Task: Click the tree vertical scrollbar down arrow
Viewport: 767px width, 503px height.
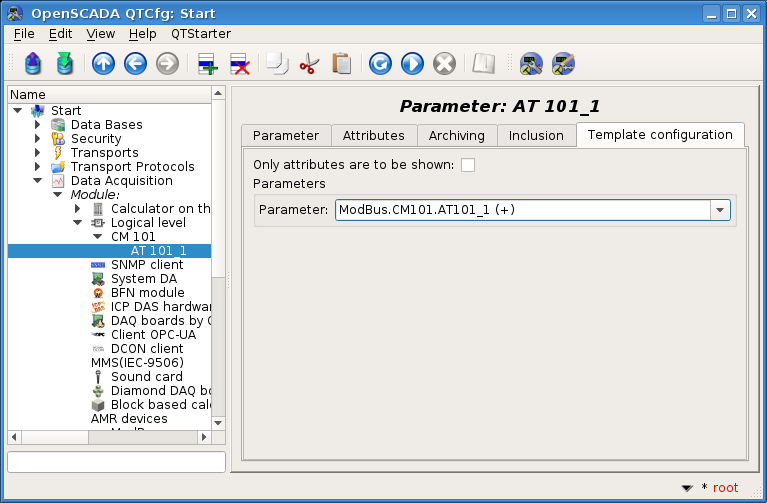Action: 218,423
